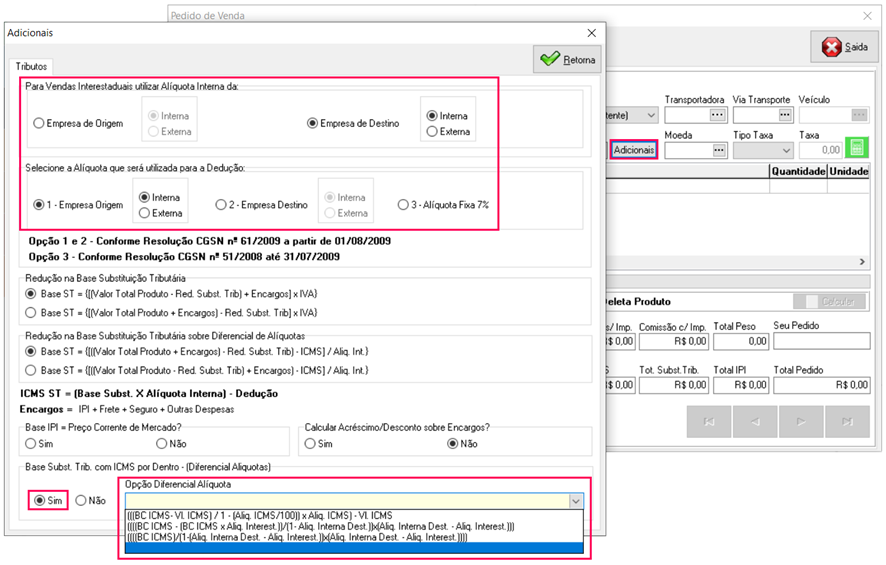886x565 pixels.
Task: Choose 3 - Alíquota Fixa 7% option
Action: (x=403, y=205)
